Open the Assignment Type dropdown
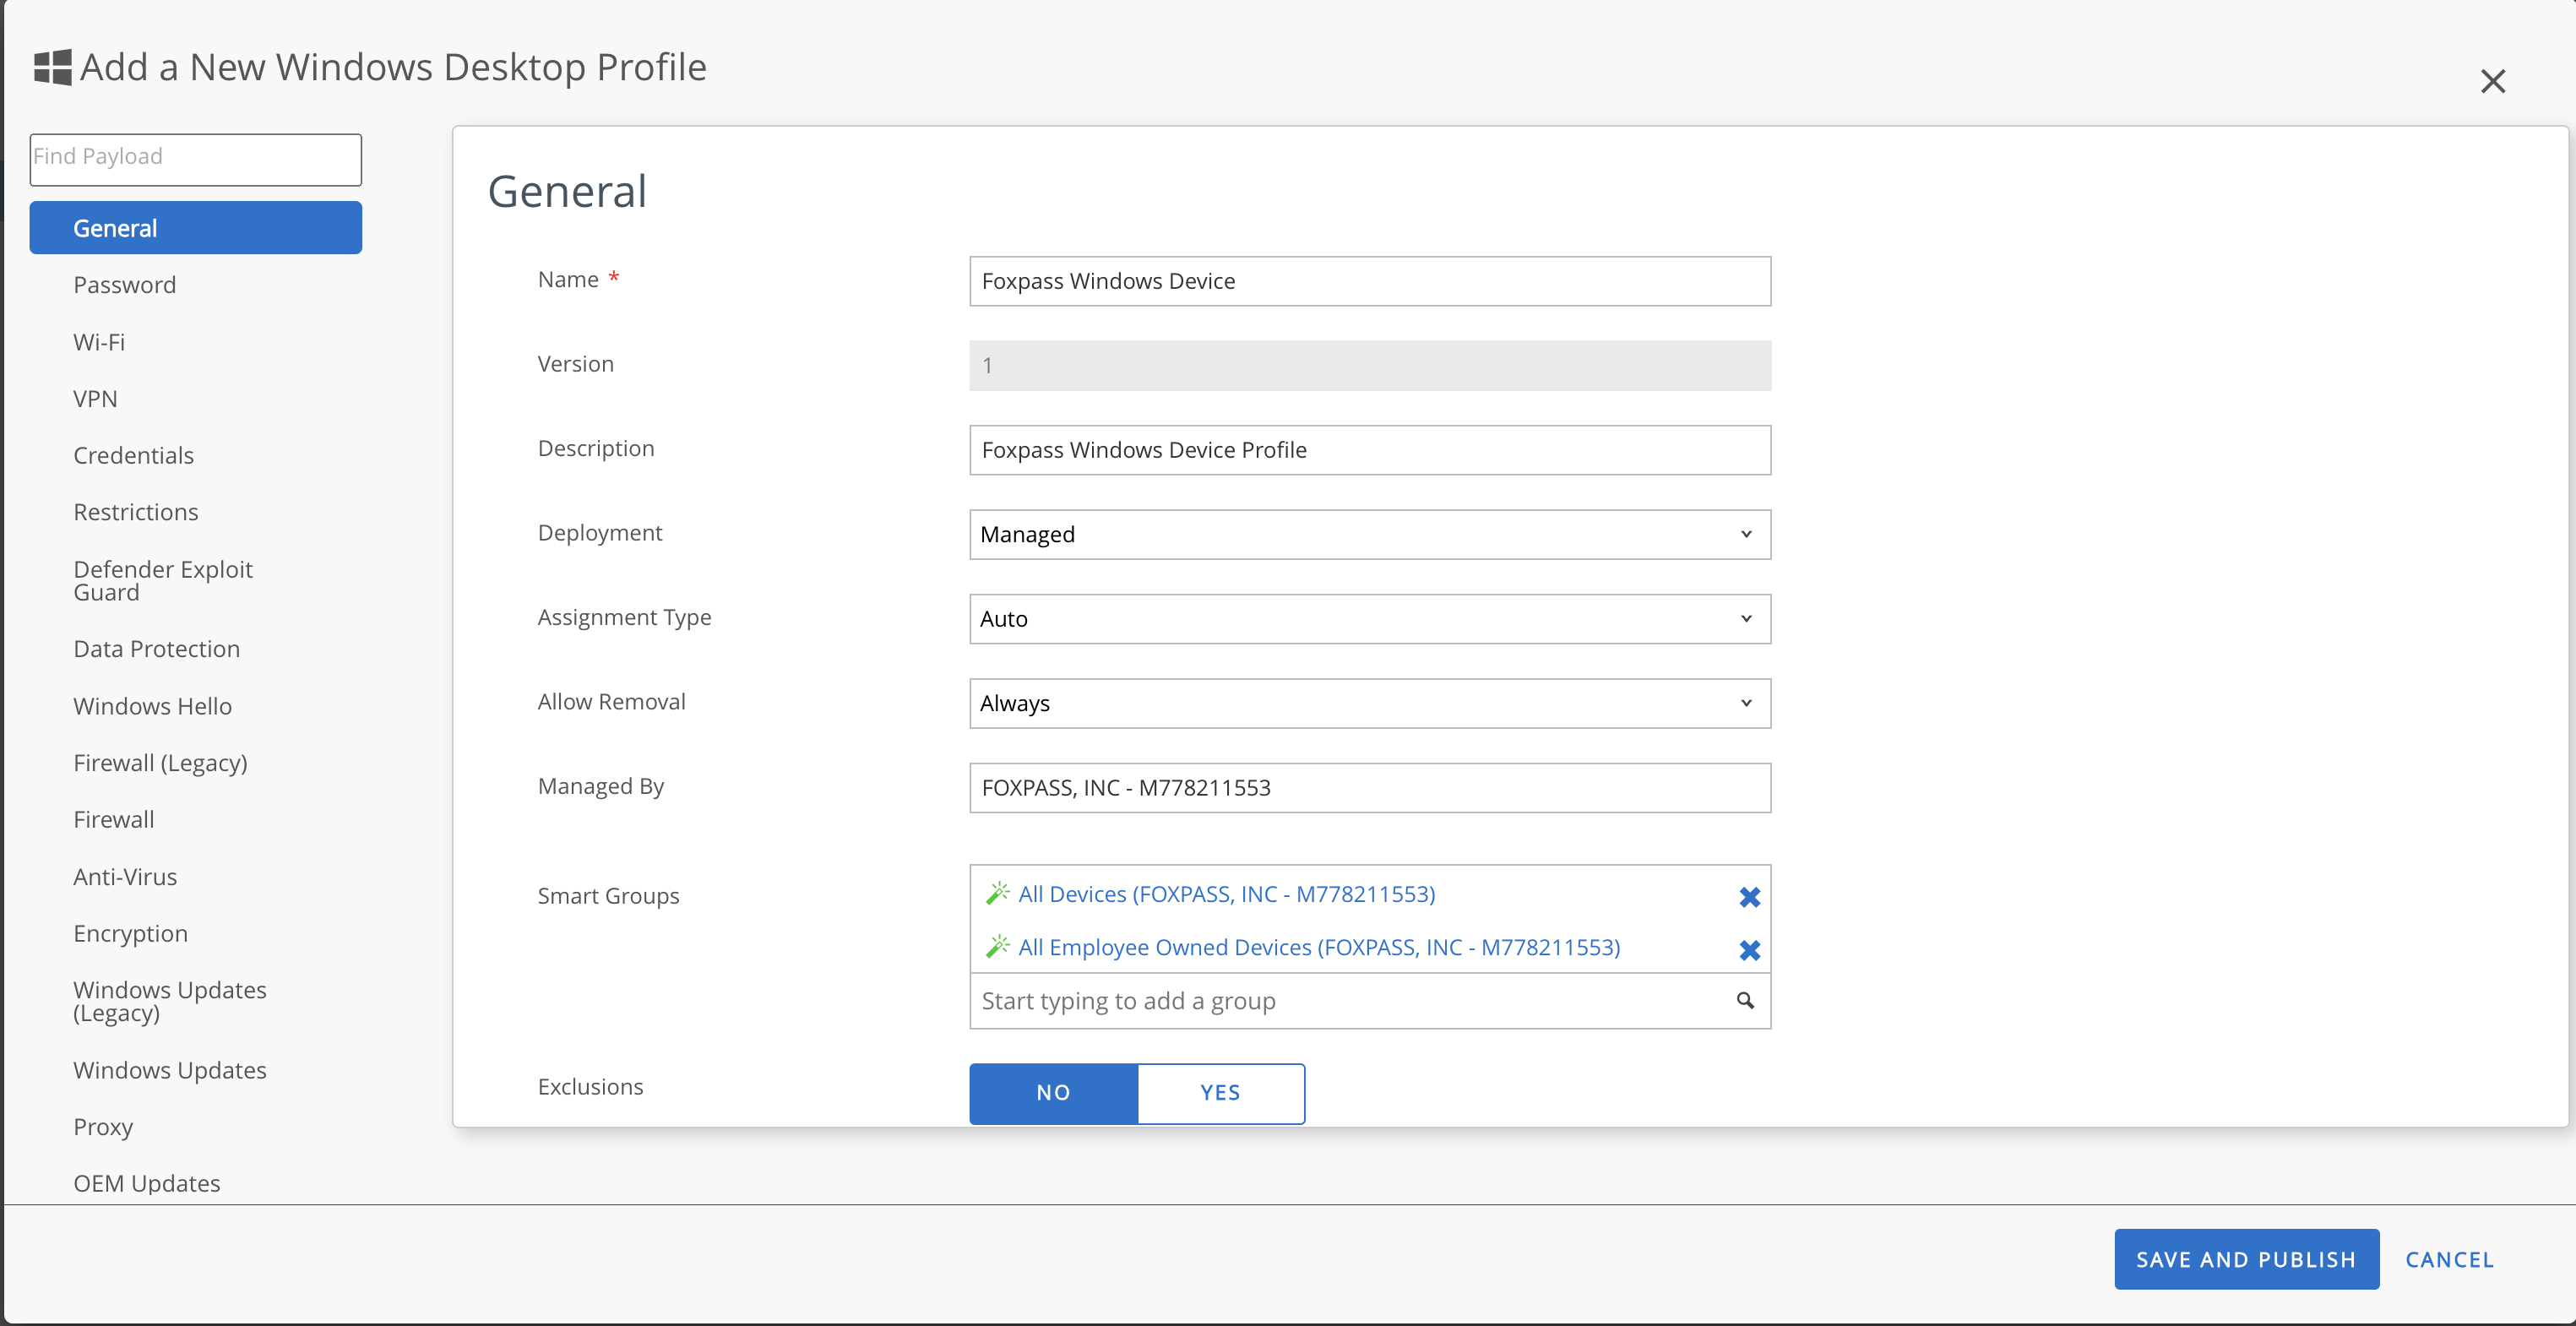Image resolution: width=2576 pixels, height=1326 pixels. coord(1370,619)
